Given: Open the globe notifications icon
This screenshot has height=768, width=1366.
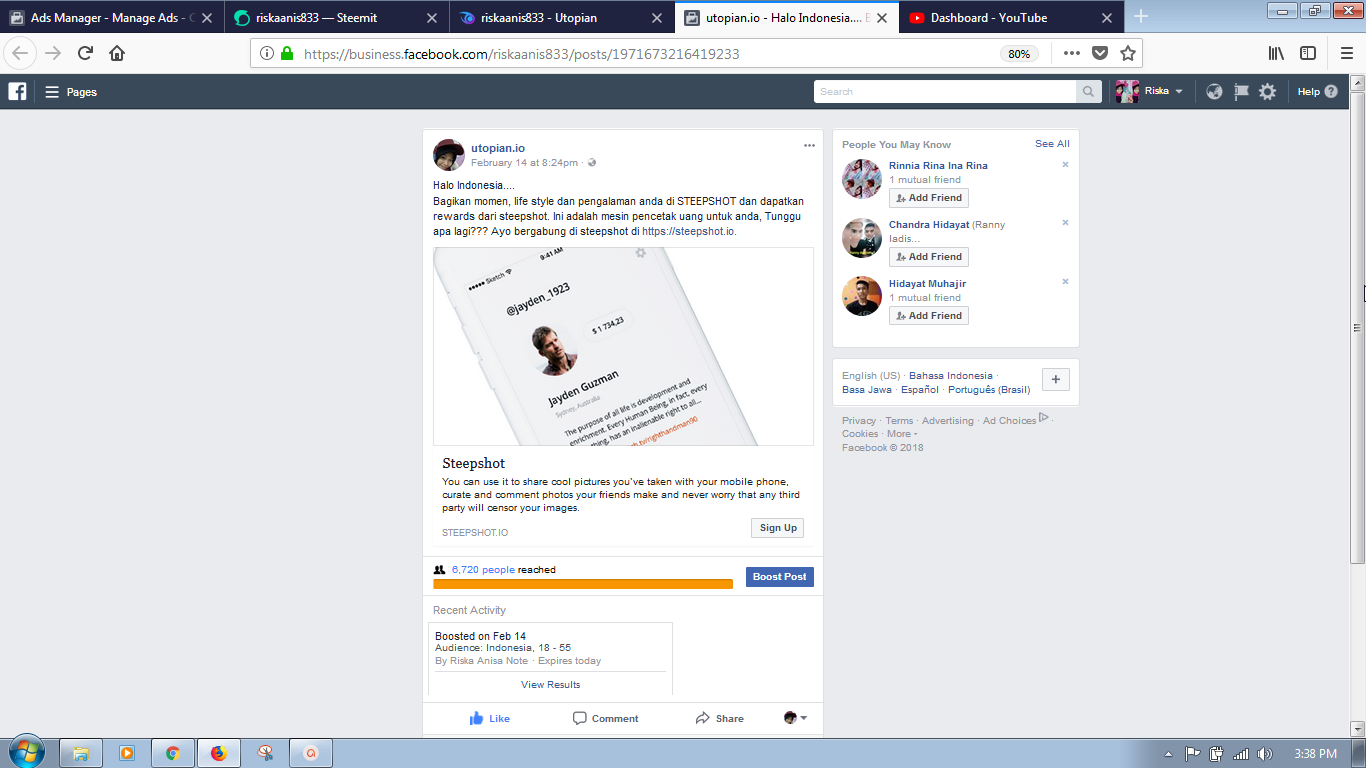Looking at the screenshot, I should [1214, 92].
